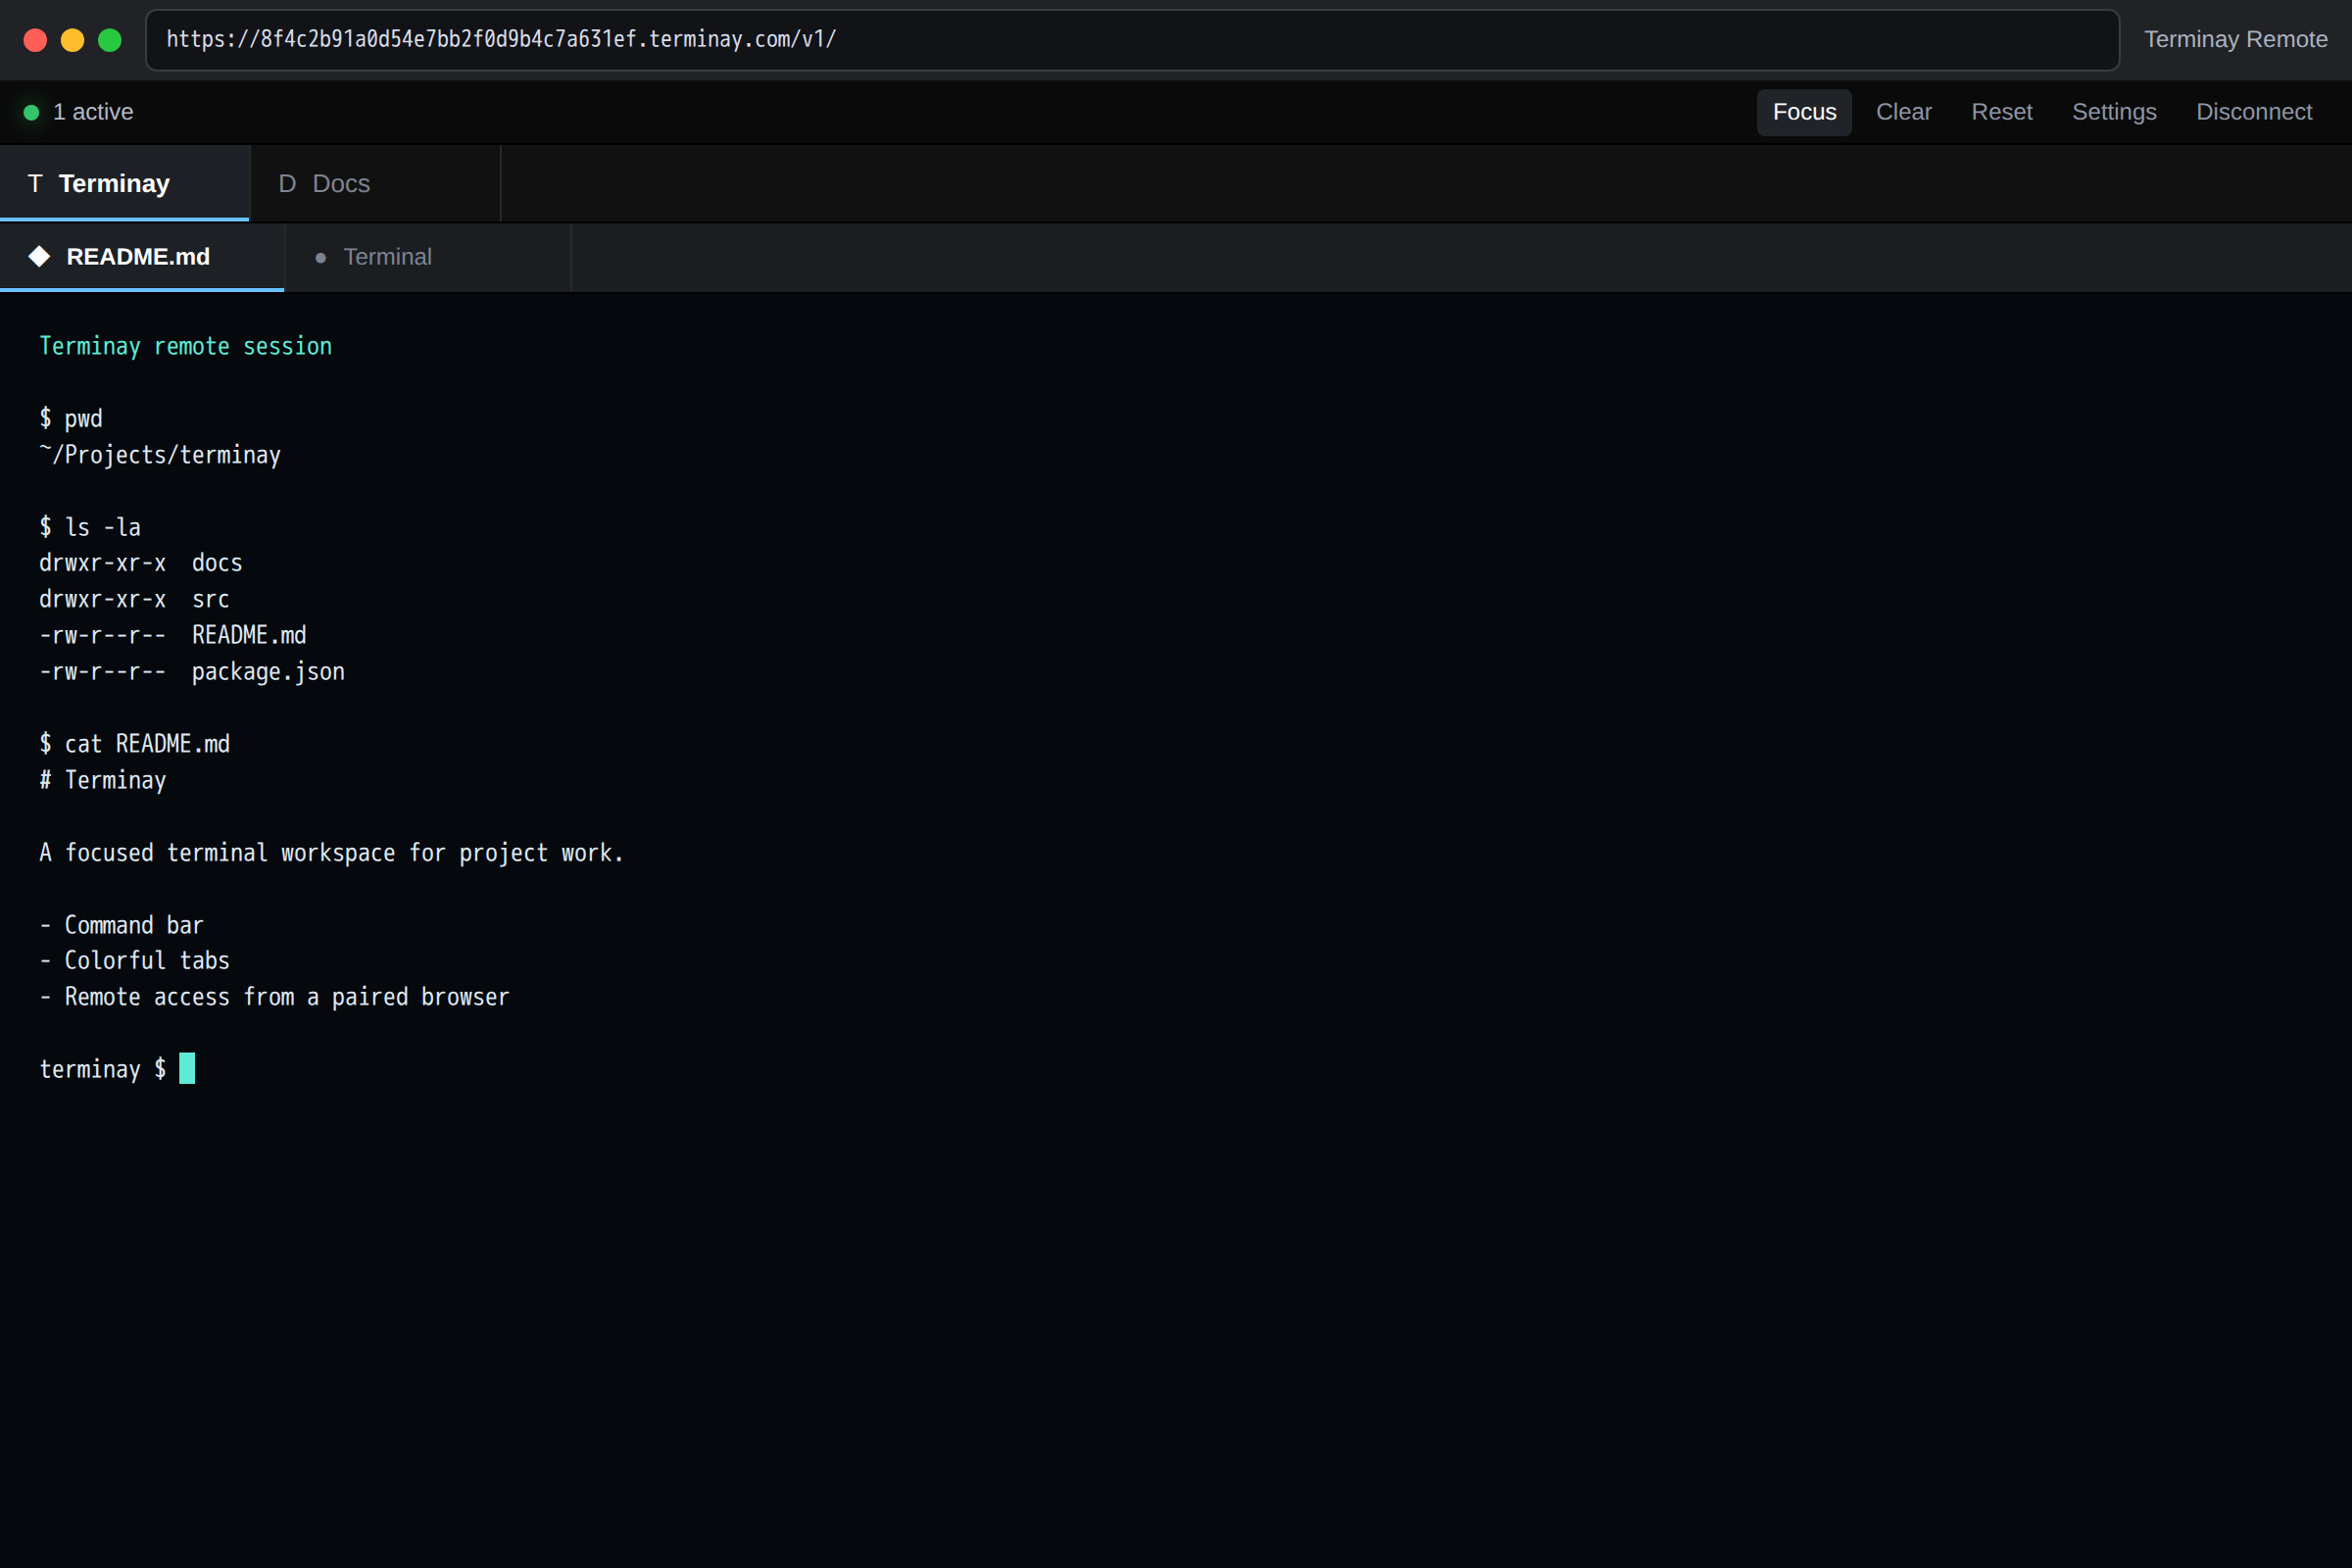This screenshot has height=1568, width=2352.
Task: Click the T icon on Terminay tab
Action: (x=35, y=184)
